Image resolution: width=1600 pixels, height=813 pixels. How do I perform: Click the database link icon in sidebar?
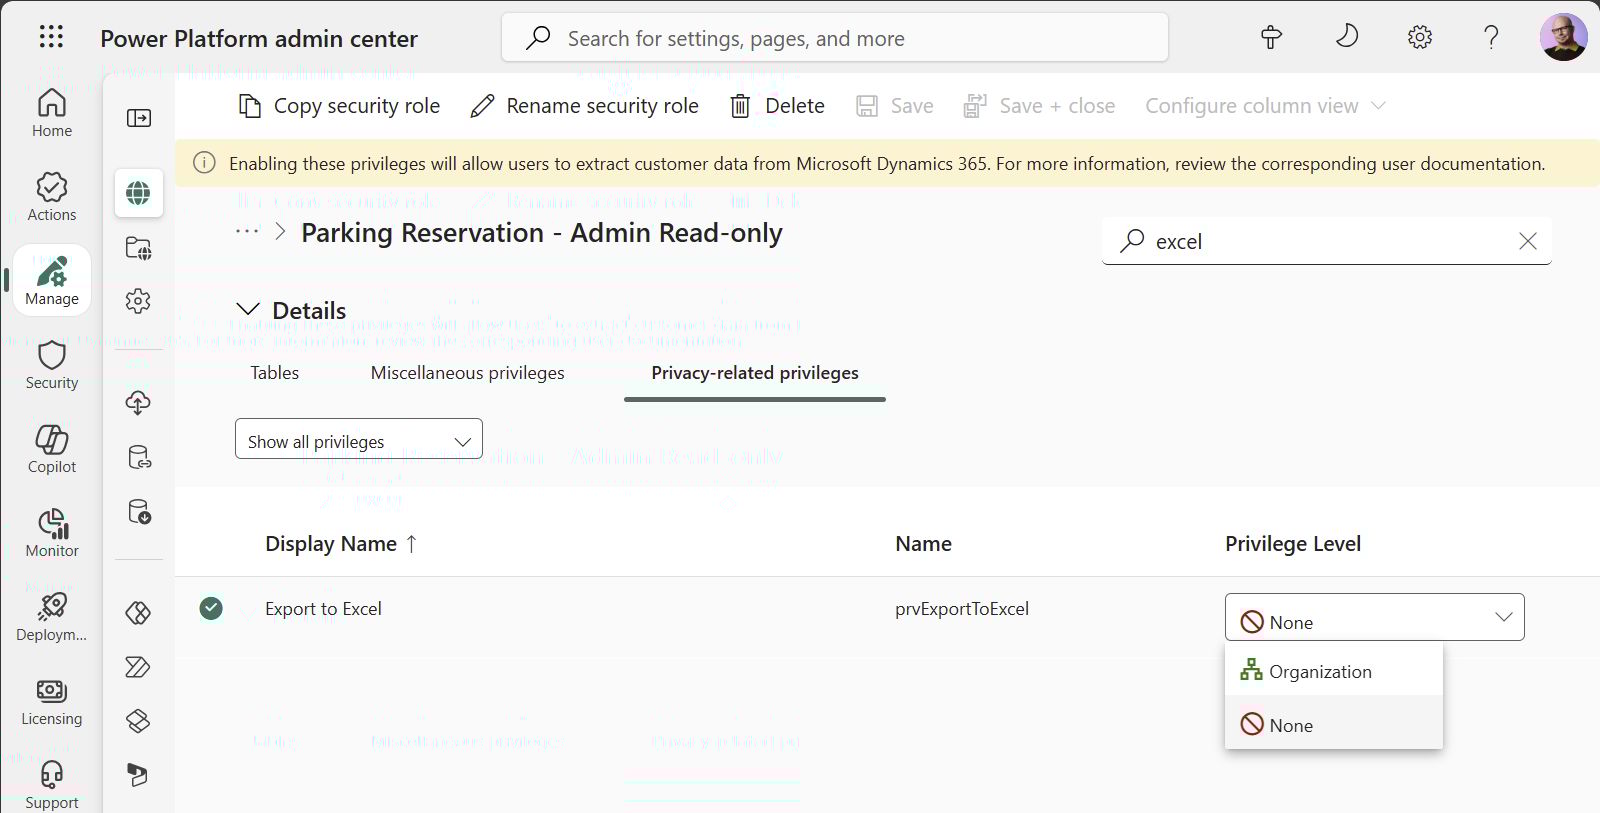click(139, 457)
